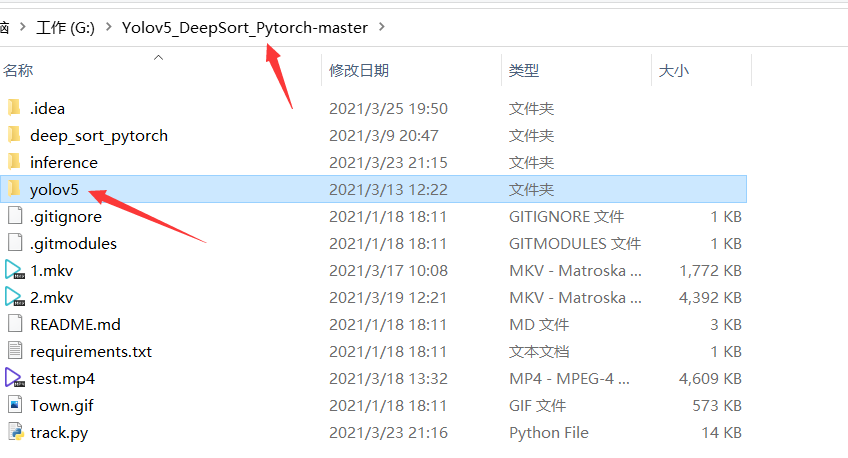Toggle the sort direction arrow above 名称
848x458 pixels.
158,57
